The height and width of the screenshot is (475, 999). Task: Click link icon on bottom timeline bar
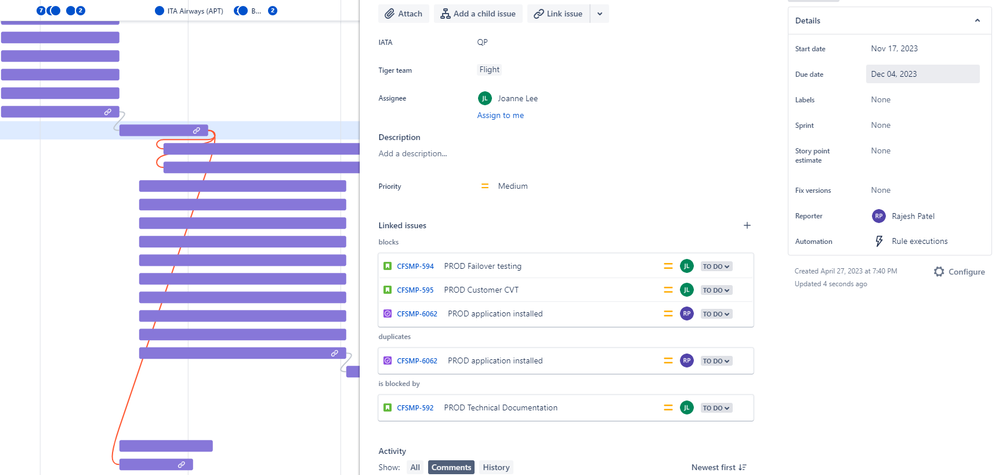pos(181,465)
